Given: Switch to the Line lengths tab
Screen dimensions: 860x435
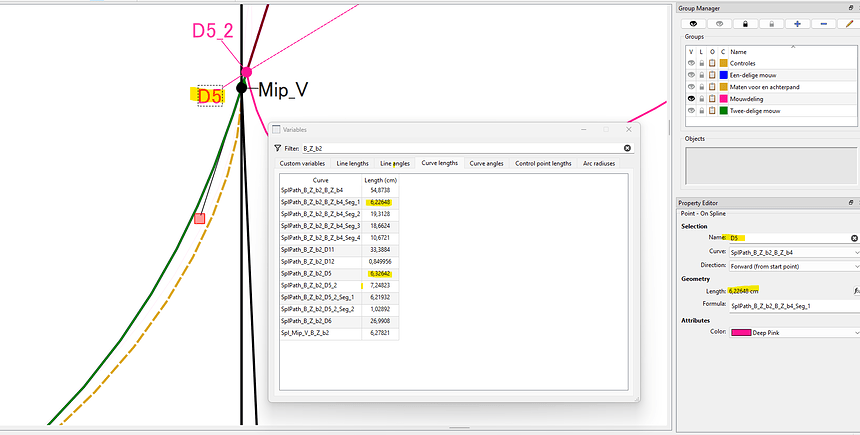Looking at the screenshot, I should pos(351,163).
